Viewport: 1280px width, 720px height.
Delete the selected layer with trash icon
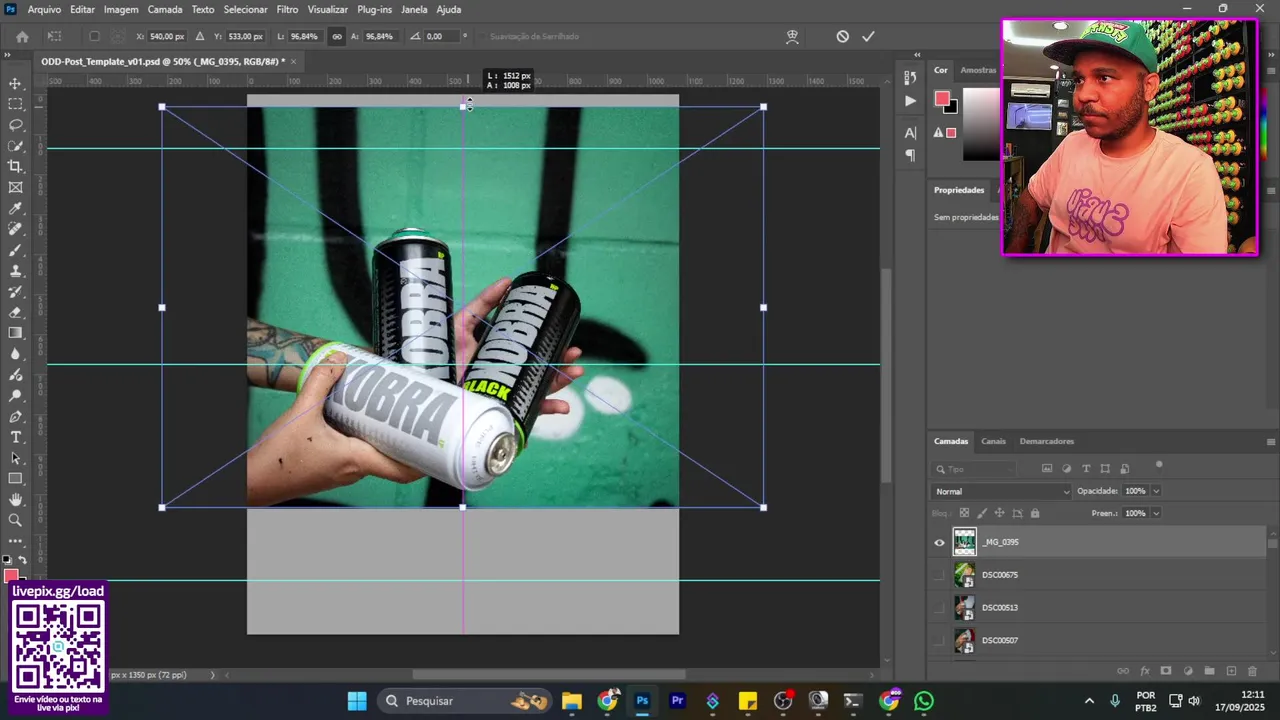point(1252,671)
